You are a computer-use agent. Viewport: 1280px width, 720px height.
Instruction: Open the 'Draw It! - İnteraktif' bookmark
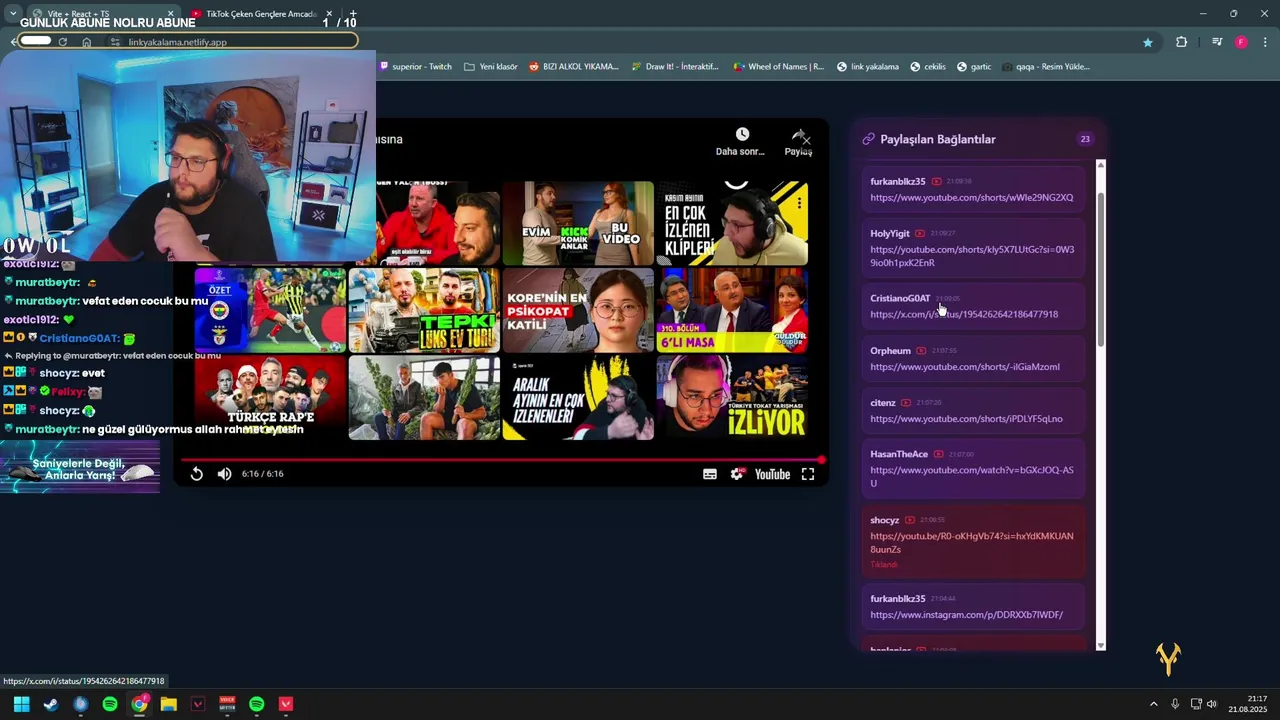[675, 67]
